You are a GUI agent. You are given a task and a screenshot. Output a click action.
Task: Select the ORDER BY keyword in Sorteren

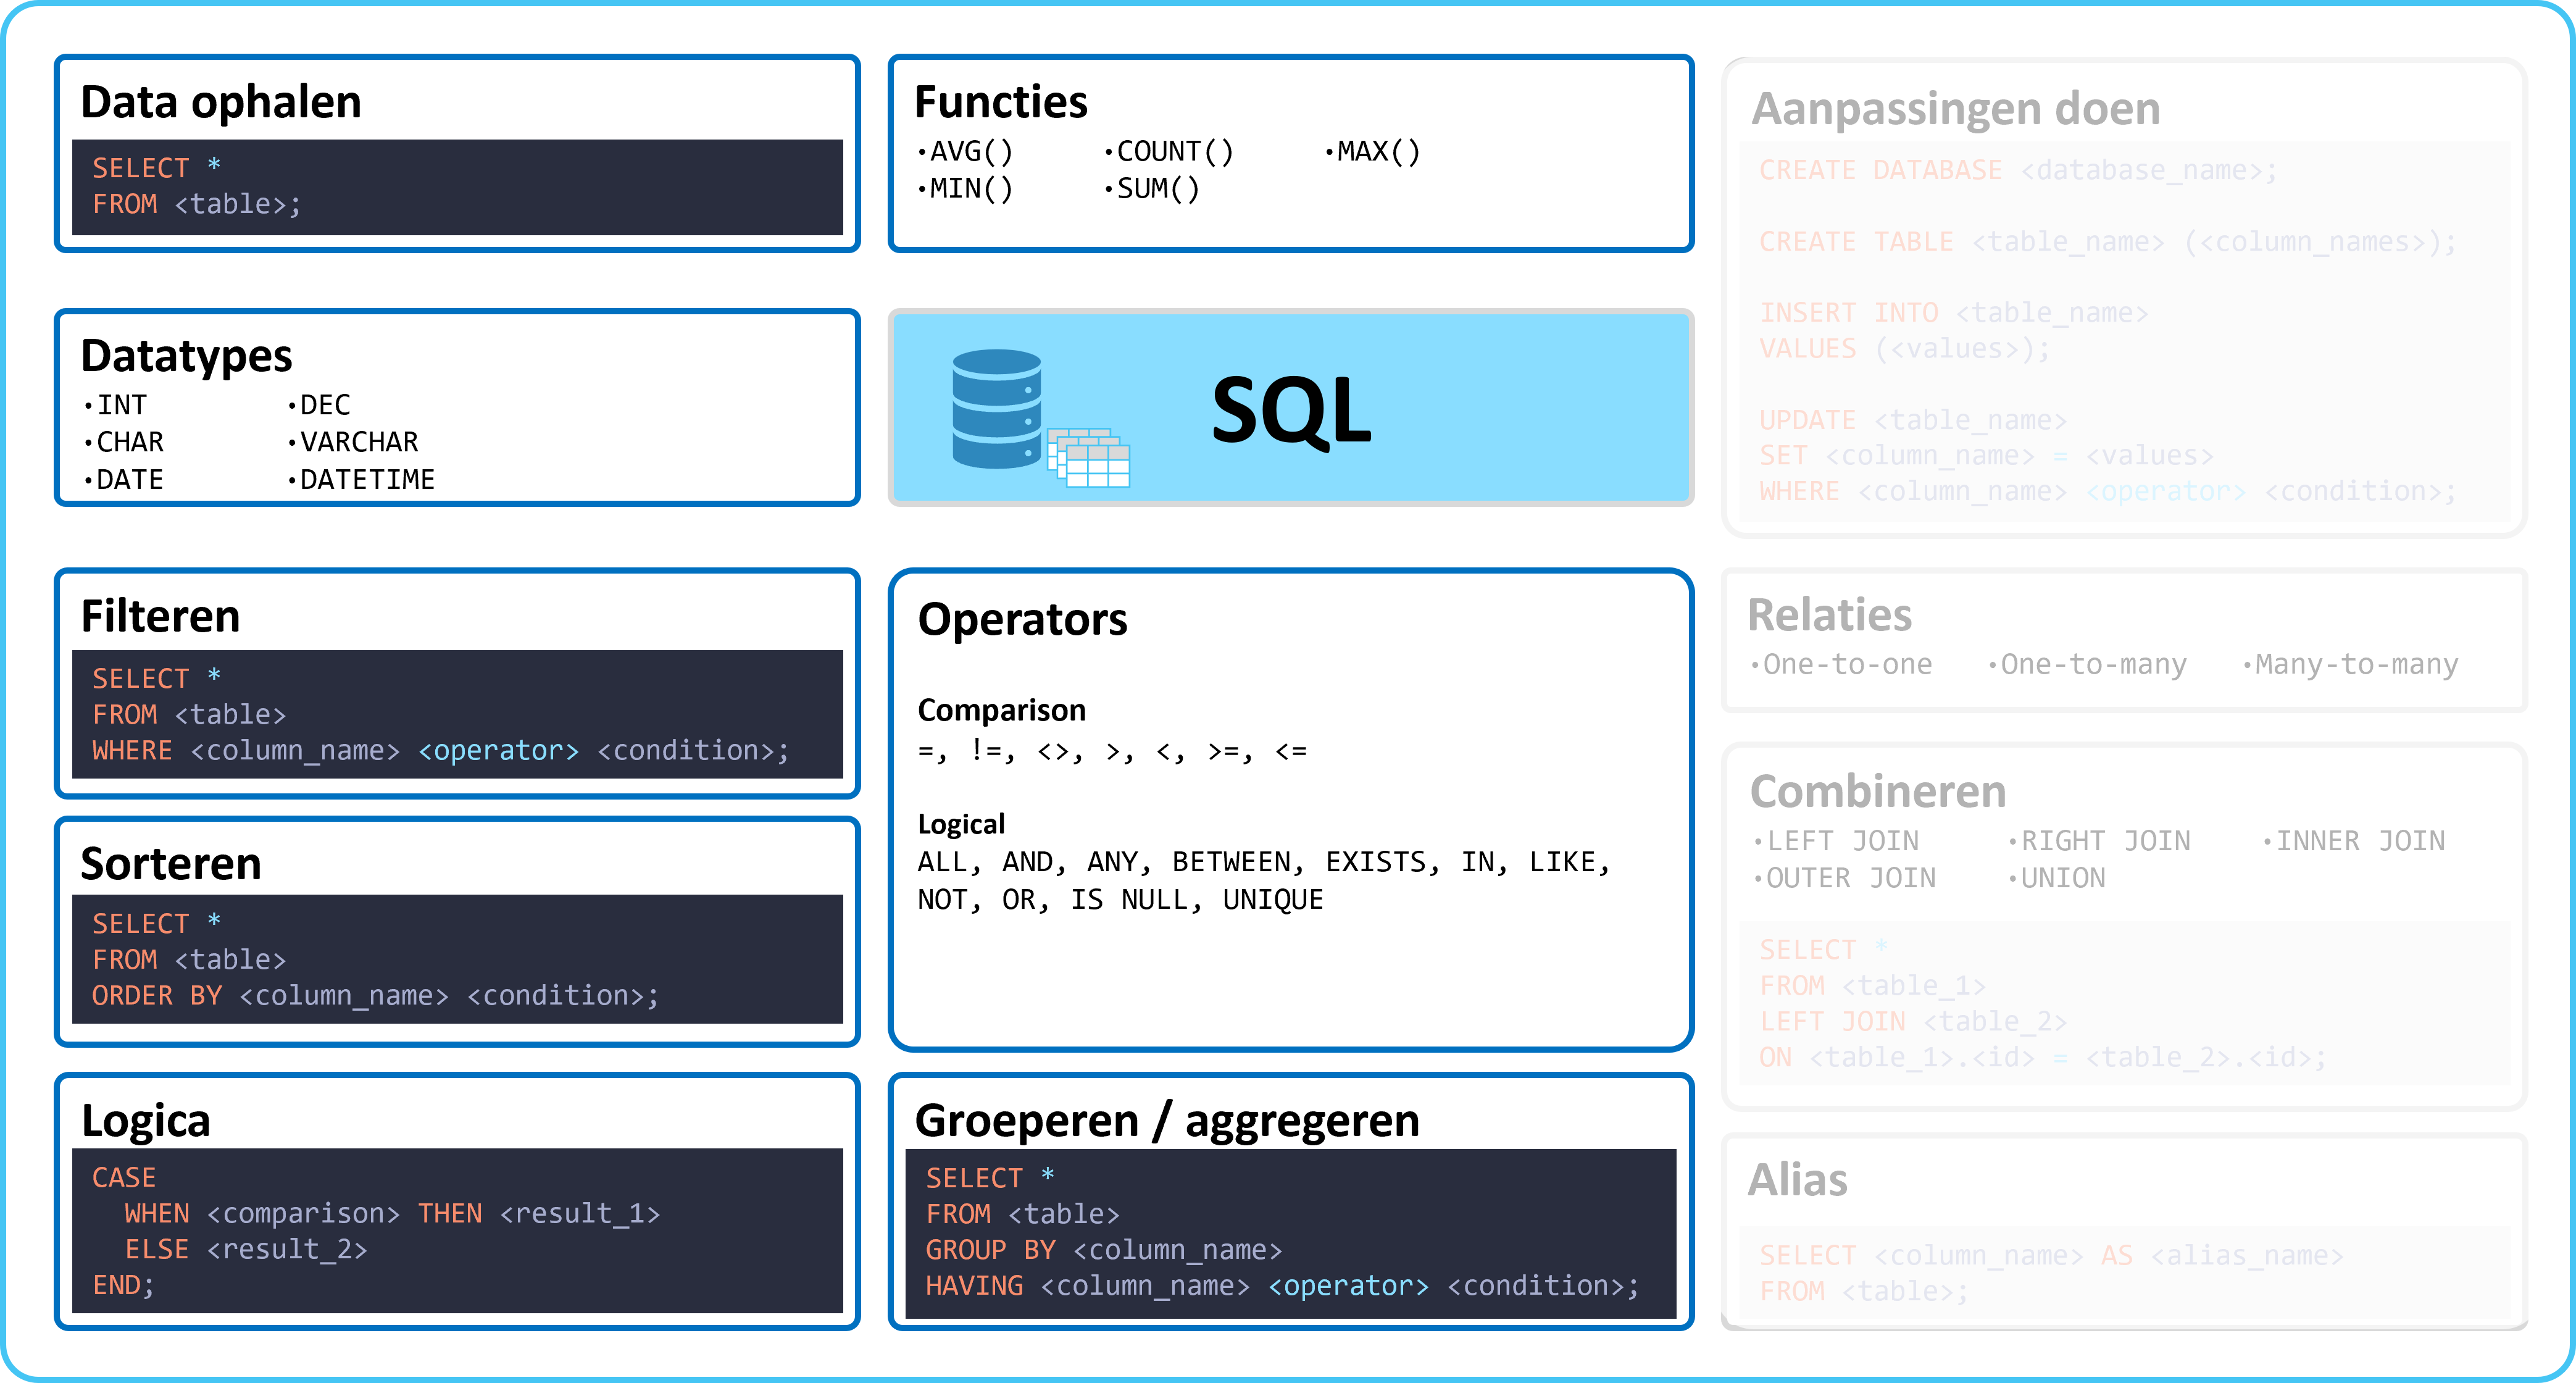coord(157,995)
